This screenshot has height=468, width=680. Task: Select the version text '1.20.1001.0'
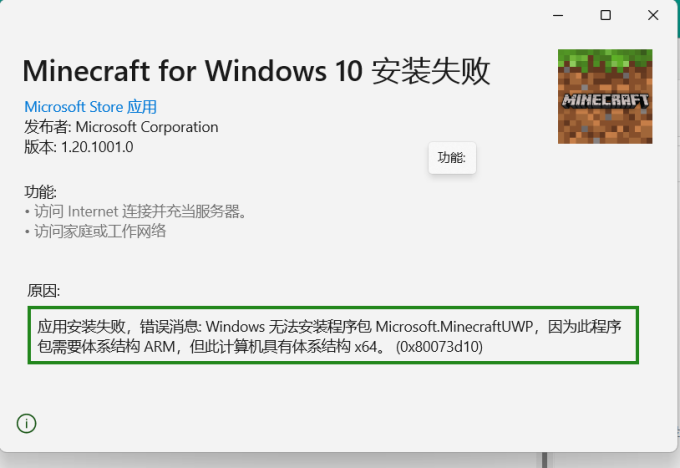97,147
